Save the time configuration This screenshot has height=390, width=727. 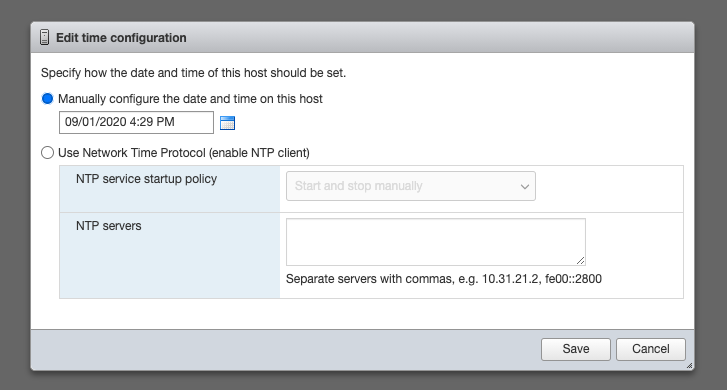[576, 349]
